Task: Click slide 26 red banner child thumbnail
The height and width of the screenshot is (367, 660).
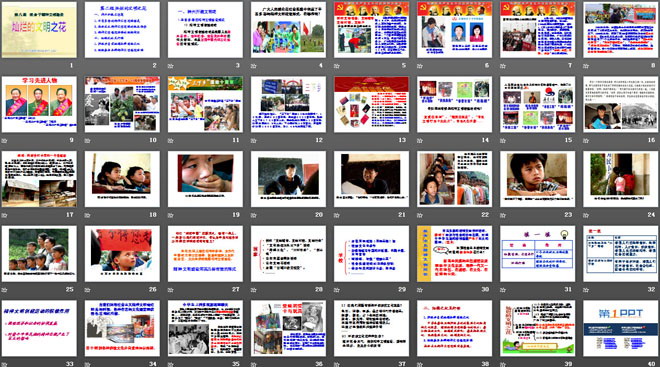Action: click(122, 253)
